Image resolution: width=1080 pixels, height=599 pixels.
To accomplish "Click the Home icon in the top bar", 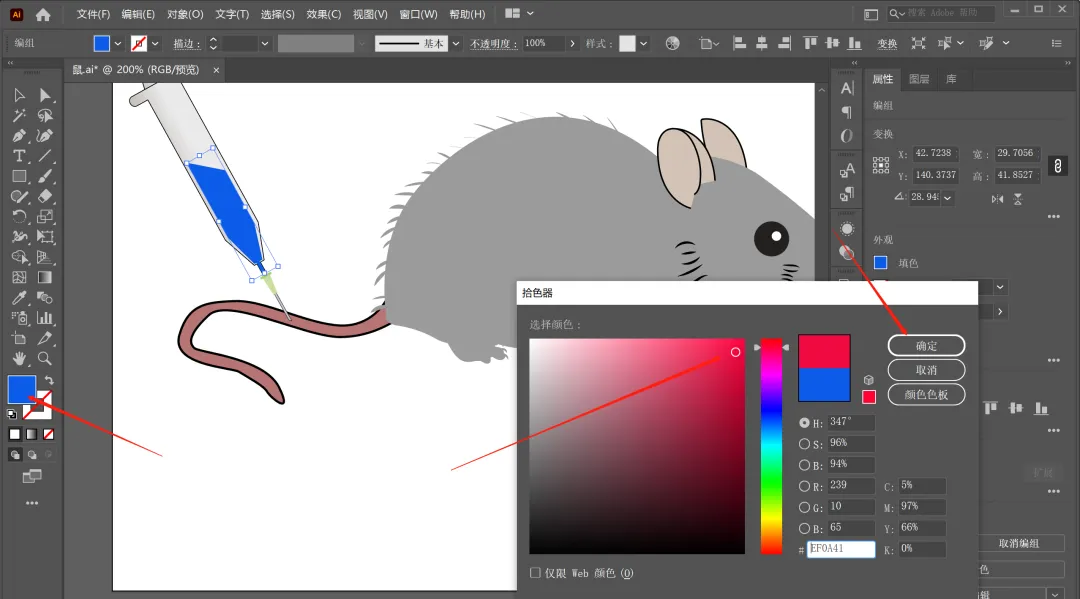I will click(x=43, y=14).
